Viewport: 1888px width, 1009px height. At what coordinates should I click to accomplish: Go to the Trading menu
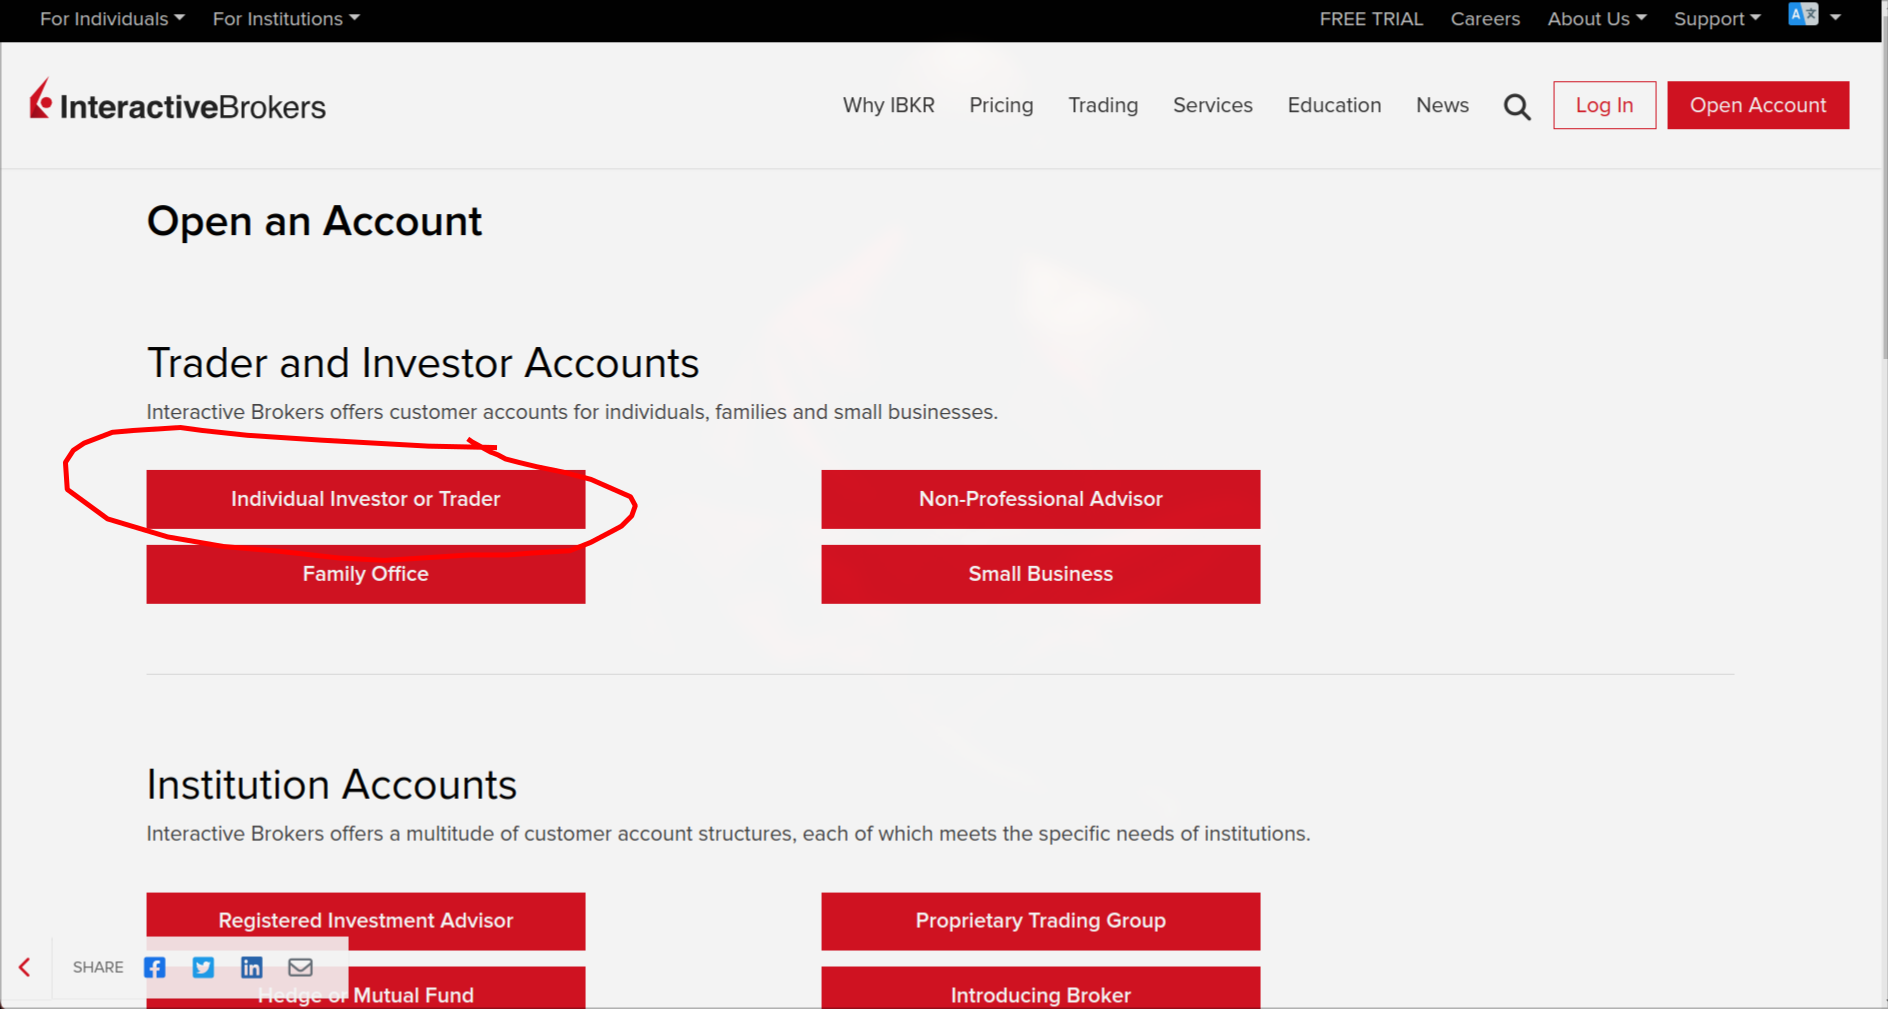pyautogui.click(x=1103, y=105)
